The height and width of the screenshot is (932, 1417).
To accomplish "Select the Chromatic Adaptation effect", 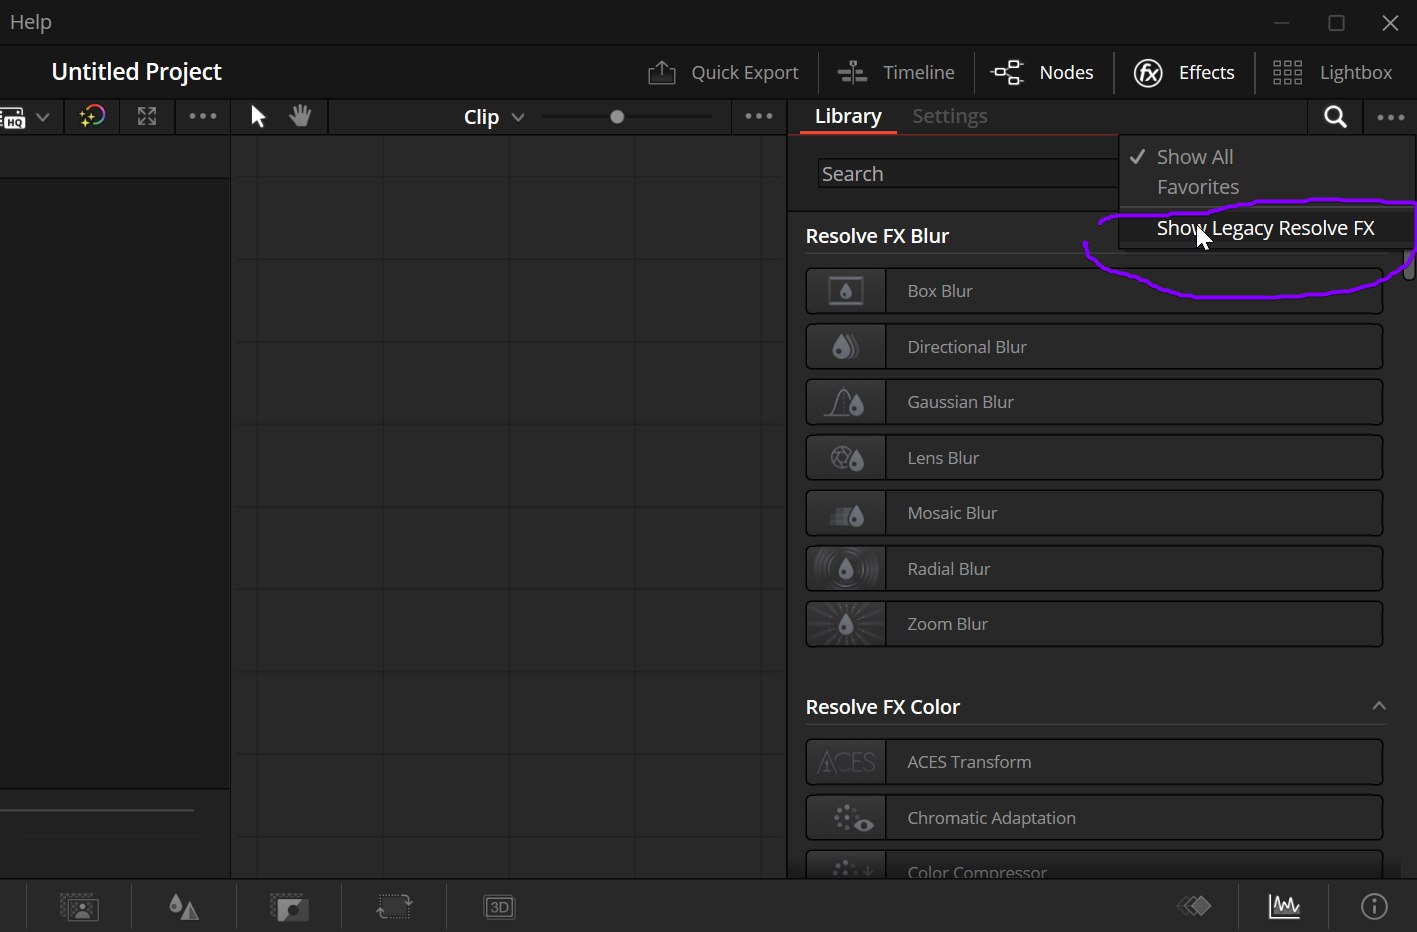I will pyautogui.click(x=1094, y=818).
